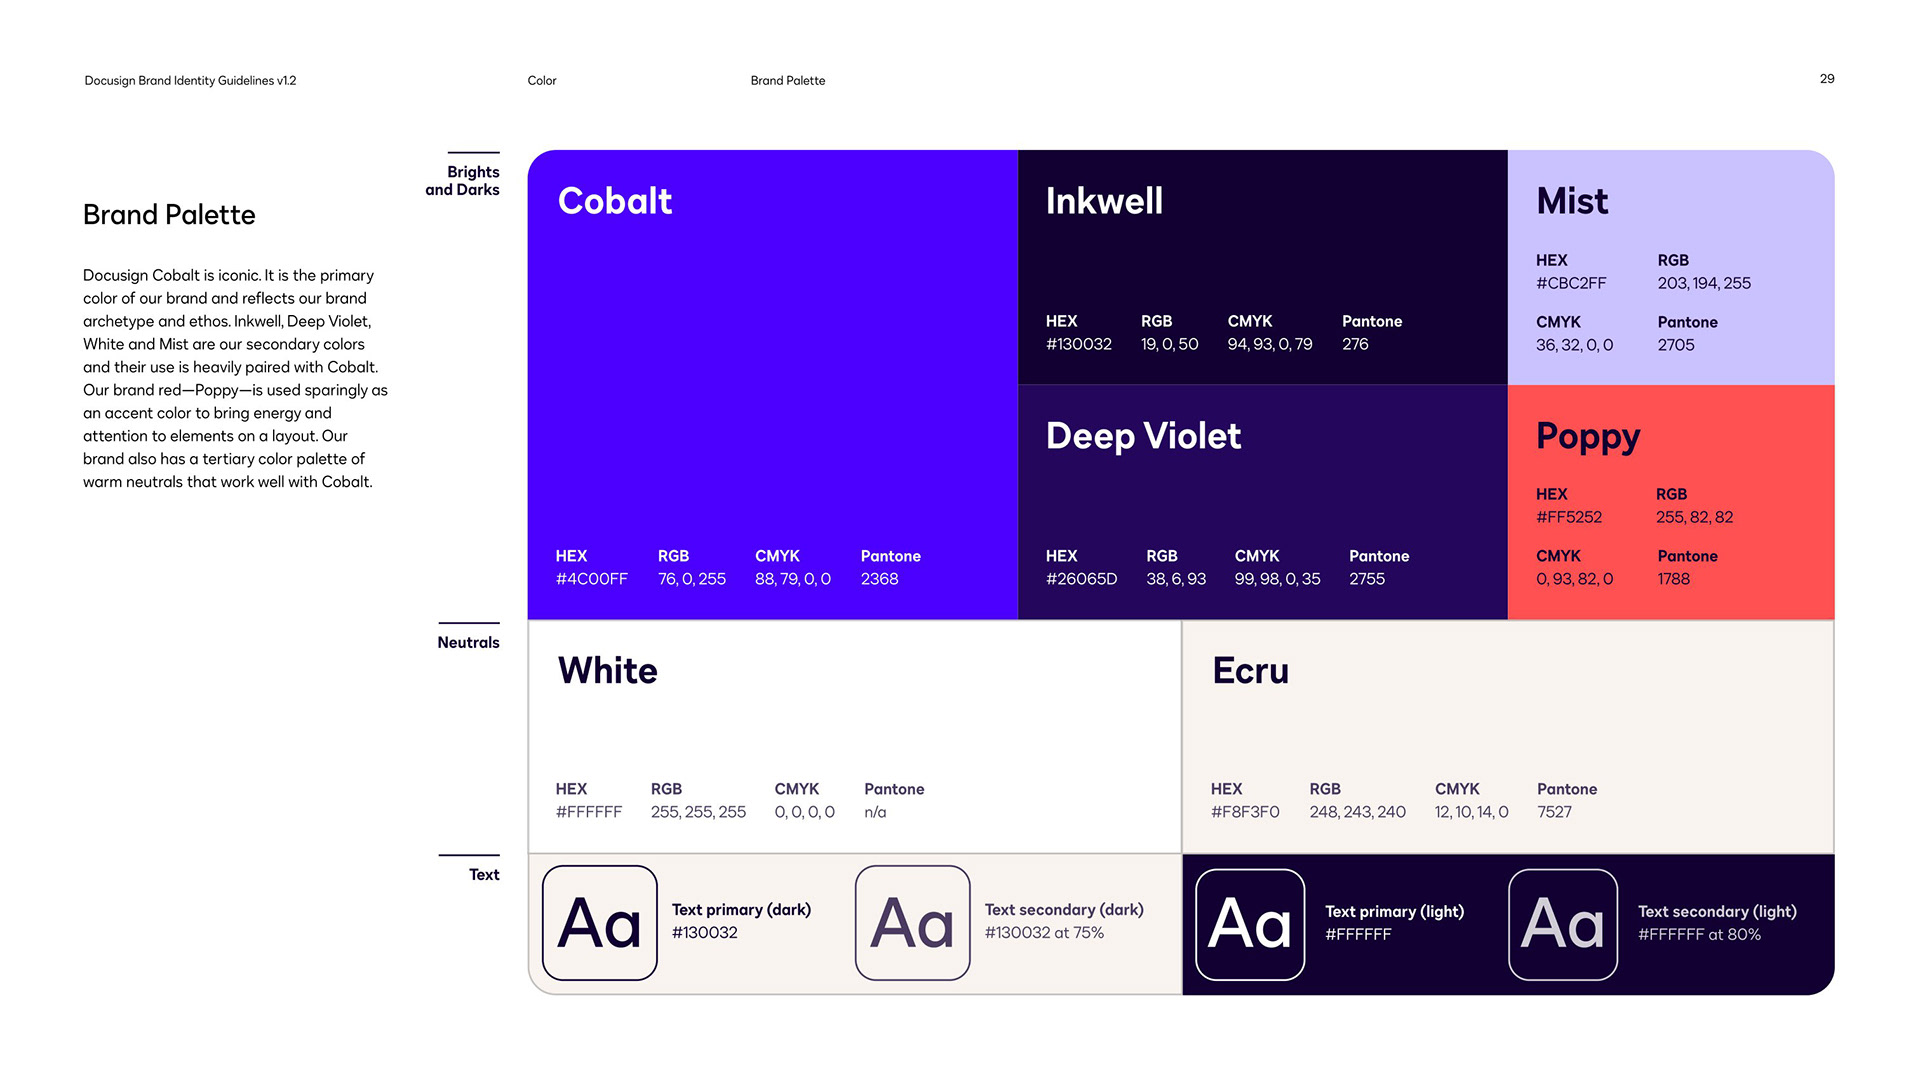Click the White neutral swatch title
Screen dimensions: 1920x1080
tap(607, 670)
